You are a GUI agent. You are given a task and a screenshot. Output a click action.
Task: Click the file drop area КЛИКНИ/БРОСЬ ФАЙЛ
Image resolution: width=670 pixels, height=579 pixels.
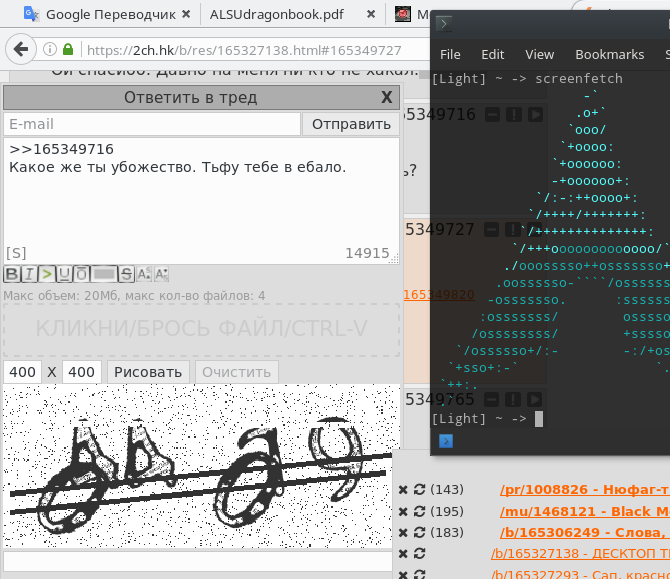coord(202,329)
